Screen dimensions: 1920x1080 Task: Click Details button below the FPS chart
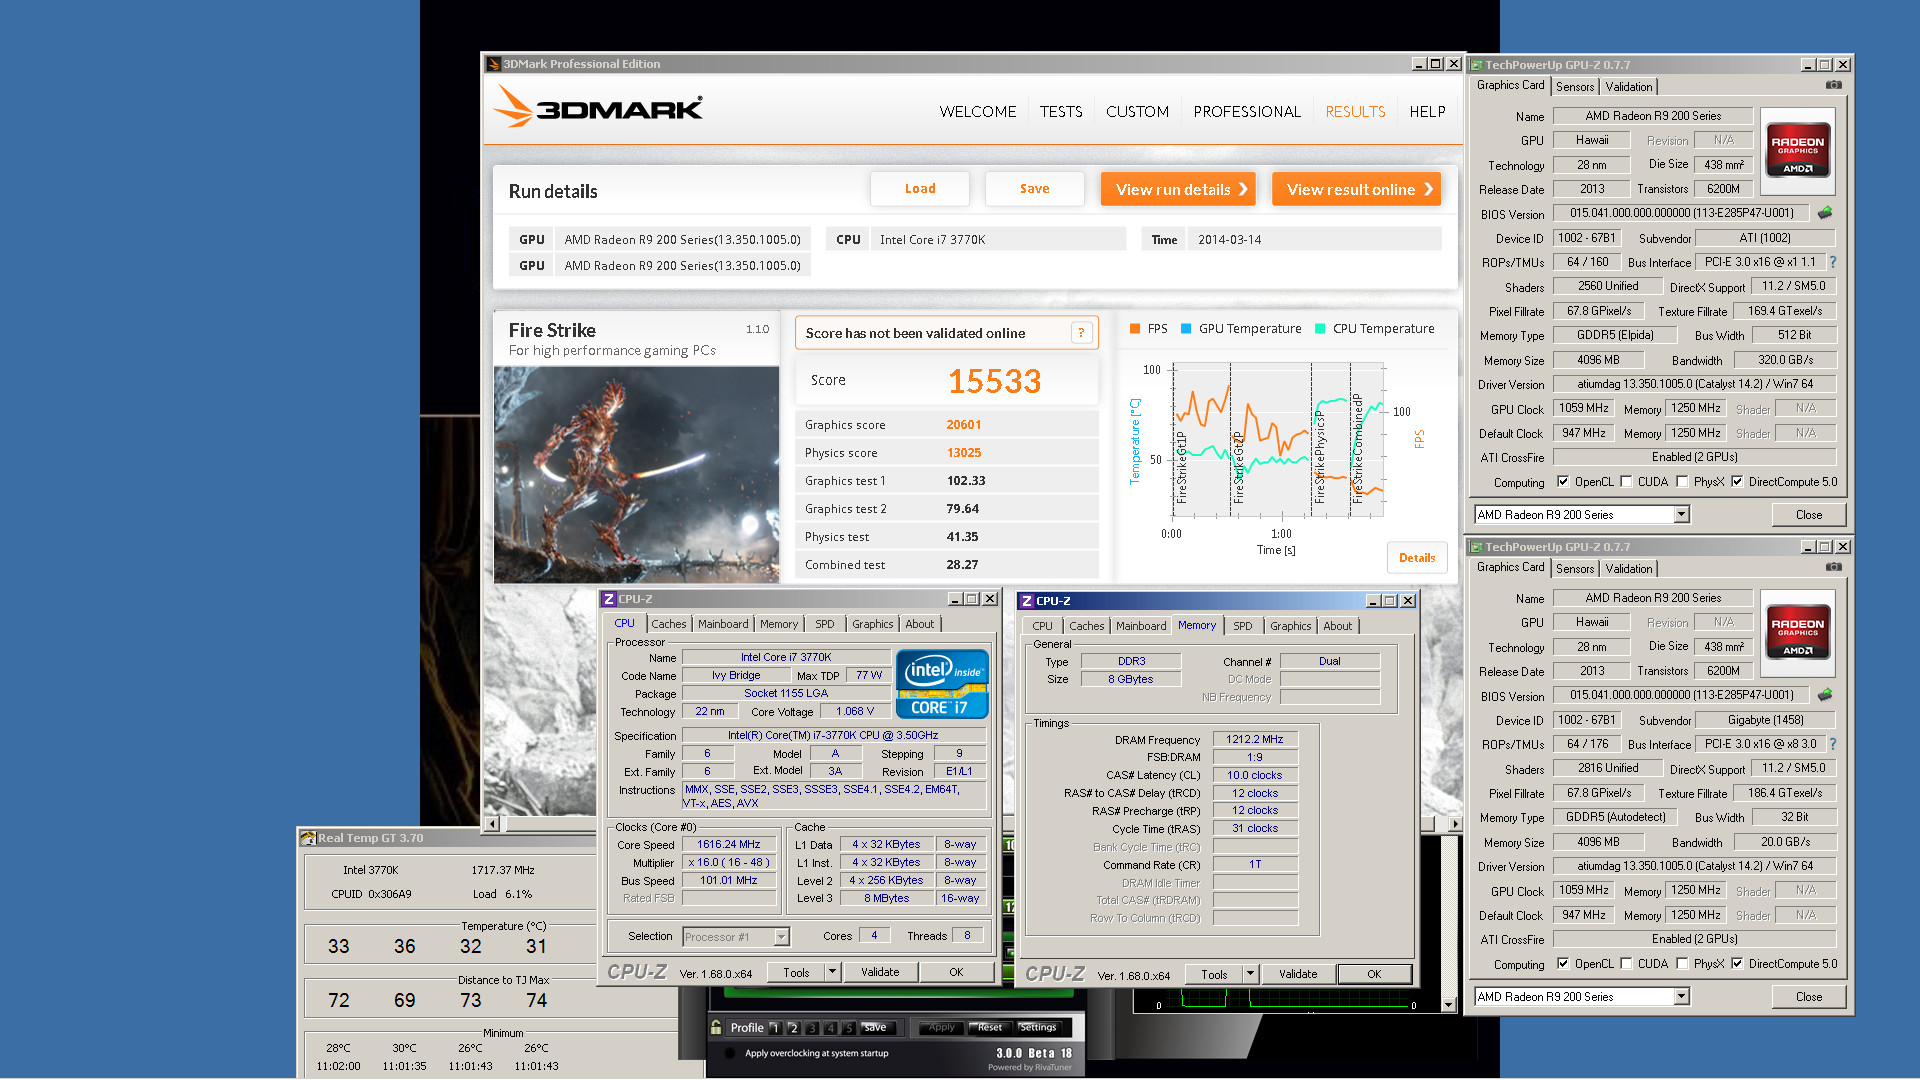[1417, 558]
